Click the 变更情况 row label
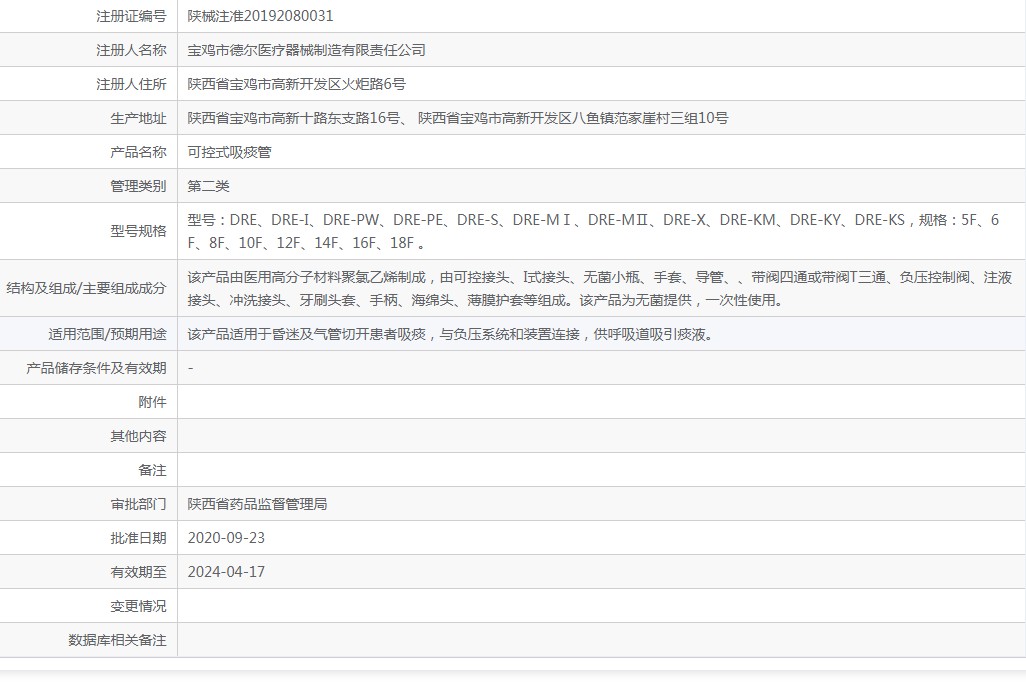The image size is (1026, 693). [x=138, y=606]
